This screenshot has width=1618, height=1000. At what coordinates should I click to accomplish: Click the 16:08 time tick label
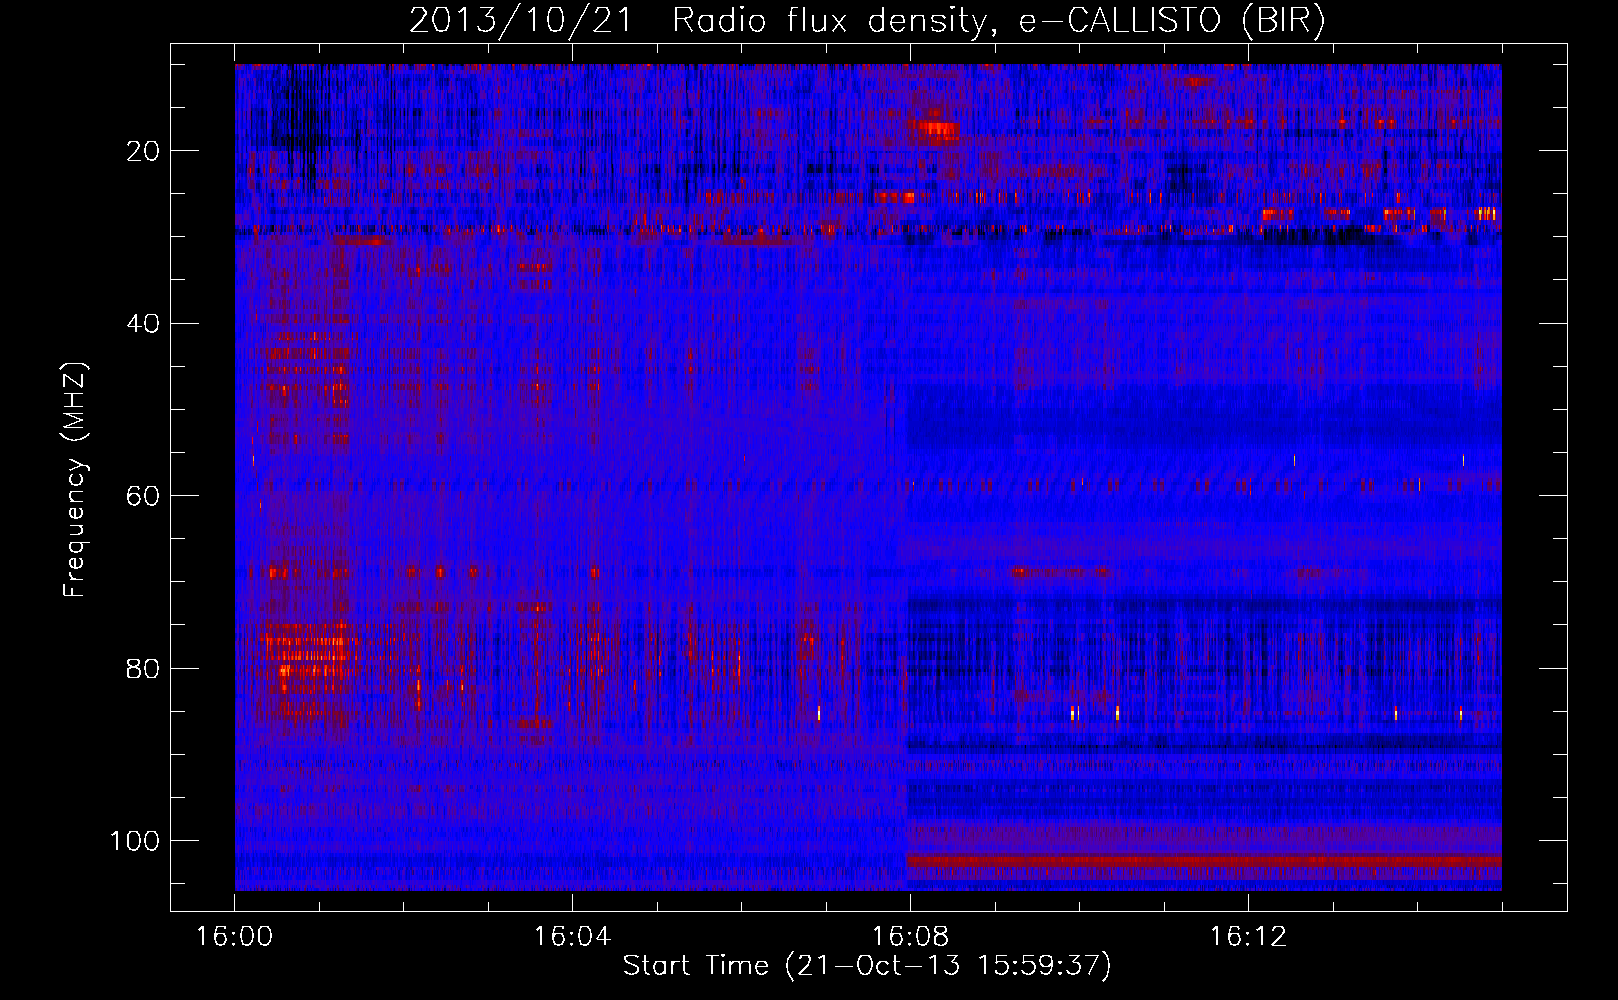(x=910, y=936)
